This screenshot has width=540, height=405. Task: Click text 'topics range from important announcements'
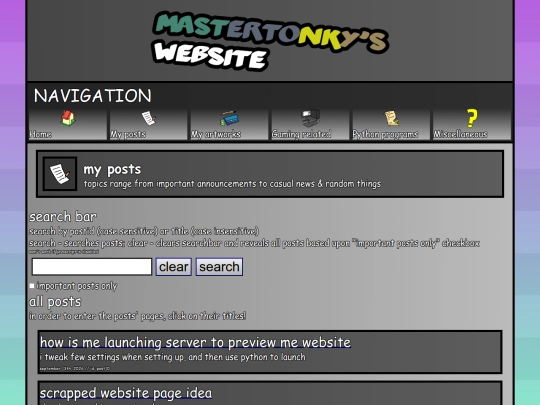[170, 184]
